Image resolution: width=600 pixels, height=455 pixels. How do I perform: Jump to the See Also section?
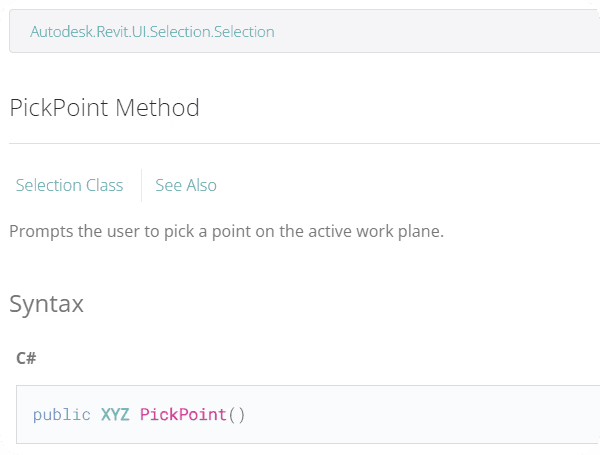click(186, 185)
